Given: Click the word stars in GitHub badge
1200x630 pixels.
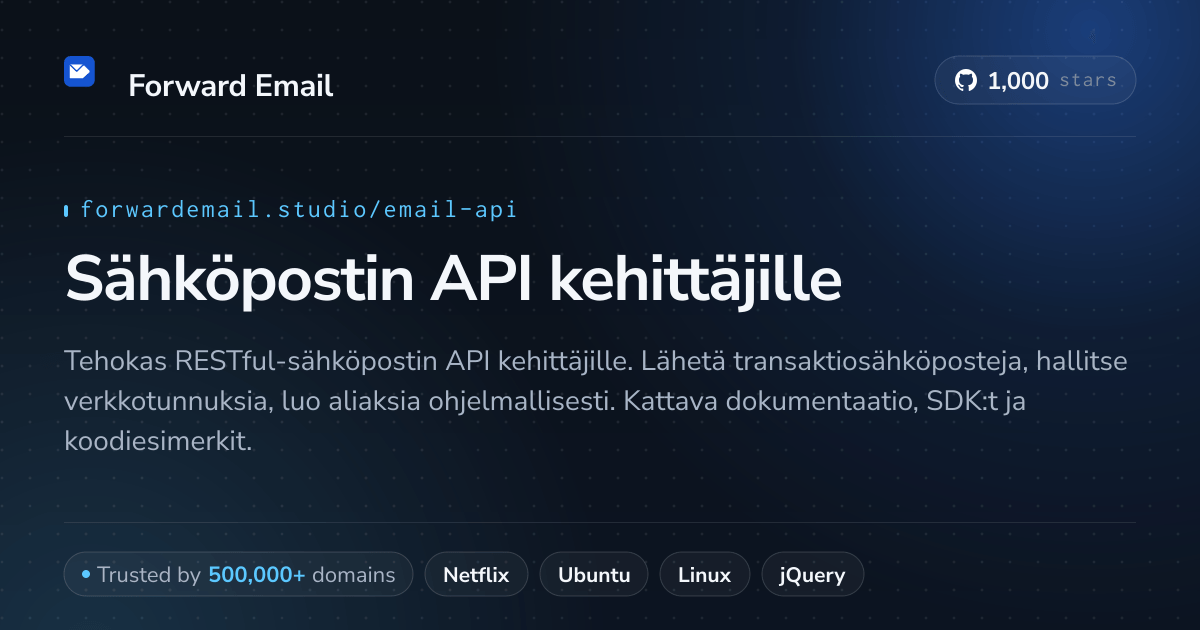Looking at the screenshot, I should click(1087, 81).
